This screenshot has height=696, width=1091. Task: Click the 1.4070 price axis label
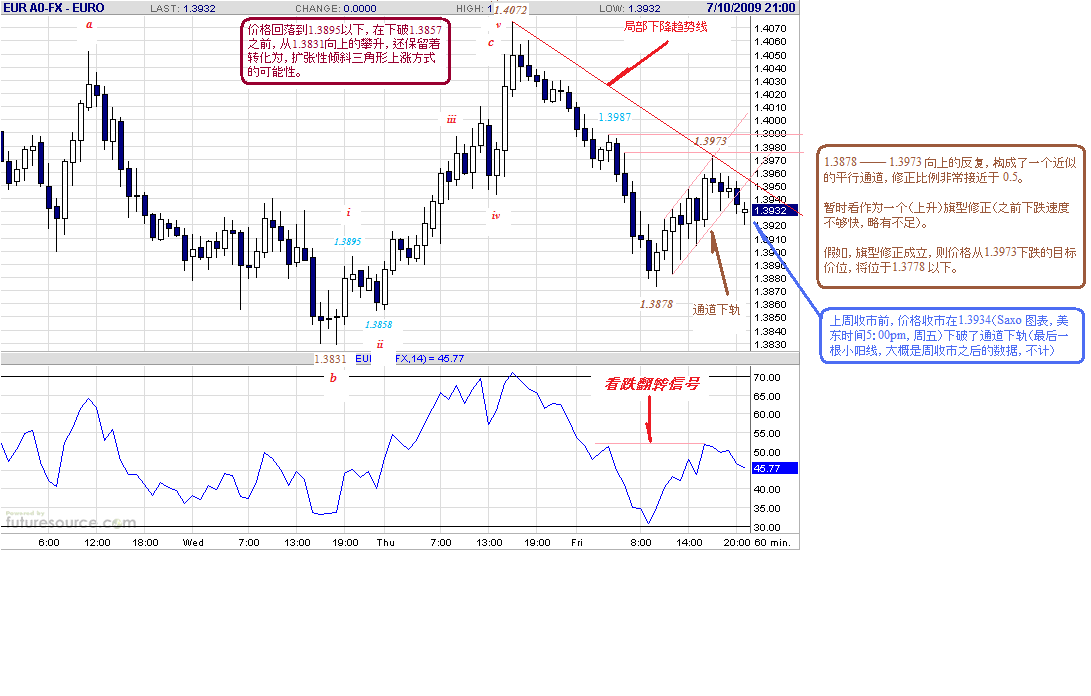(770, 29)
